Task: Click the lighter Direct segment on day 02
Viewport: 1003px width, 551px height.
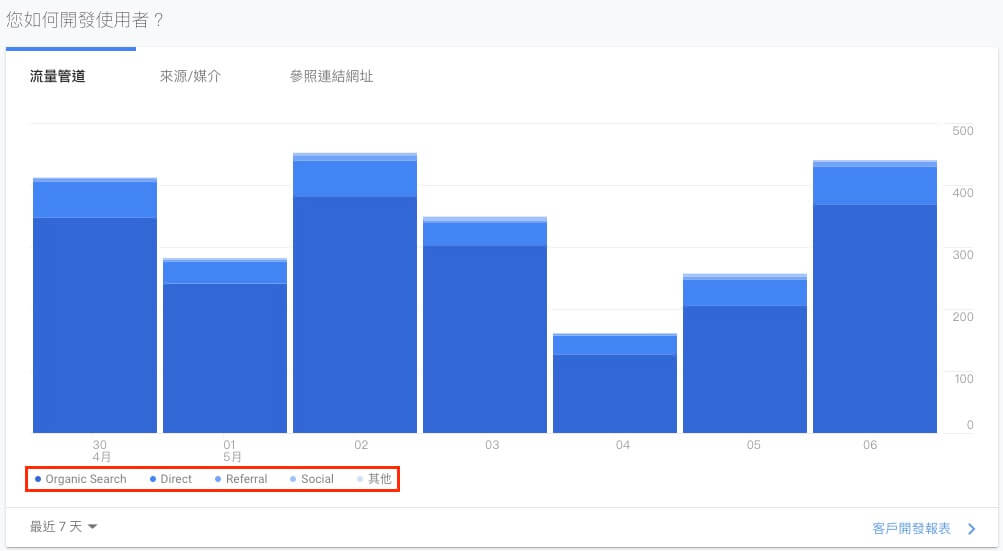Action: pyautogui.click(x=355, y=178)
